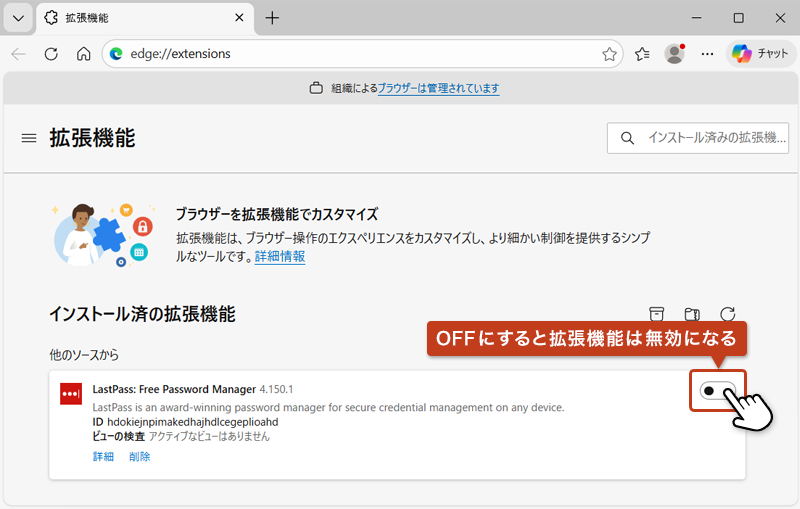Click the edge://extensions address bar

(362, 54)
